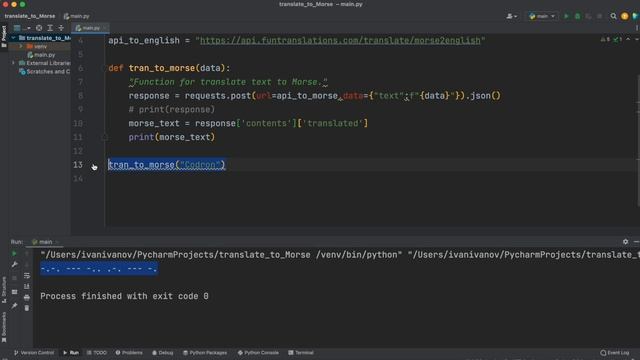The height and width of the screenshot is (360, 640).
Task: Open the user account dropdown in the toolbar
Action: (512, 16)
